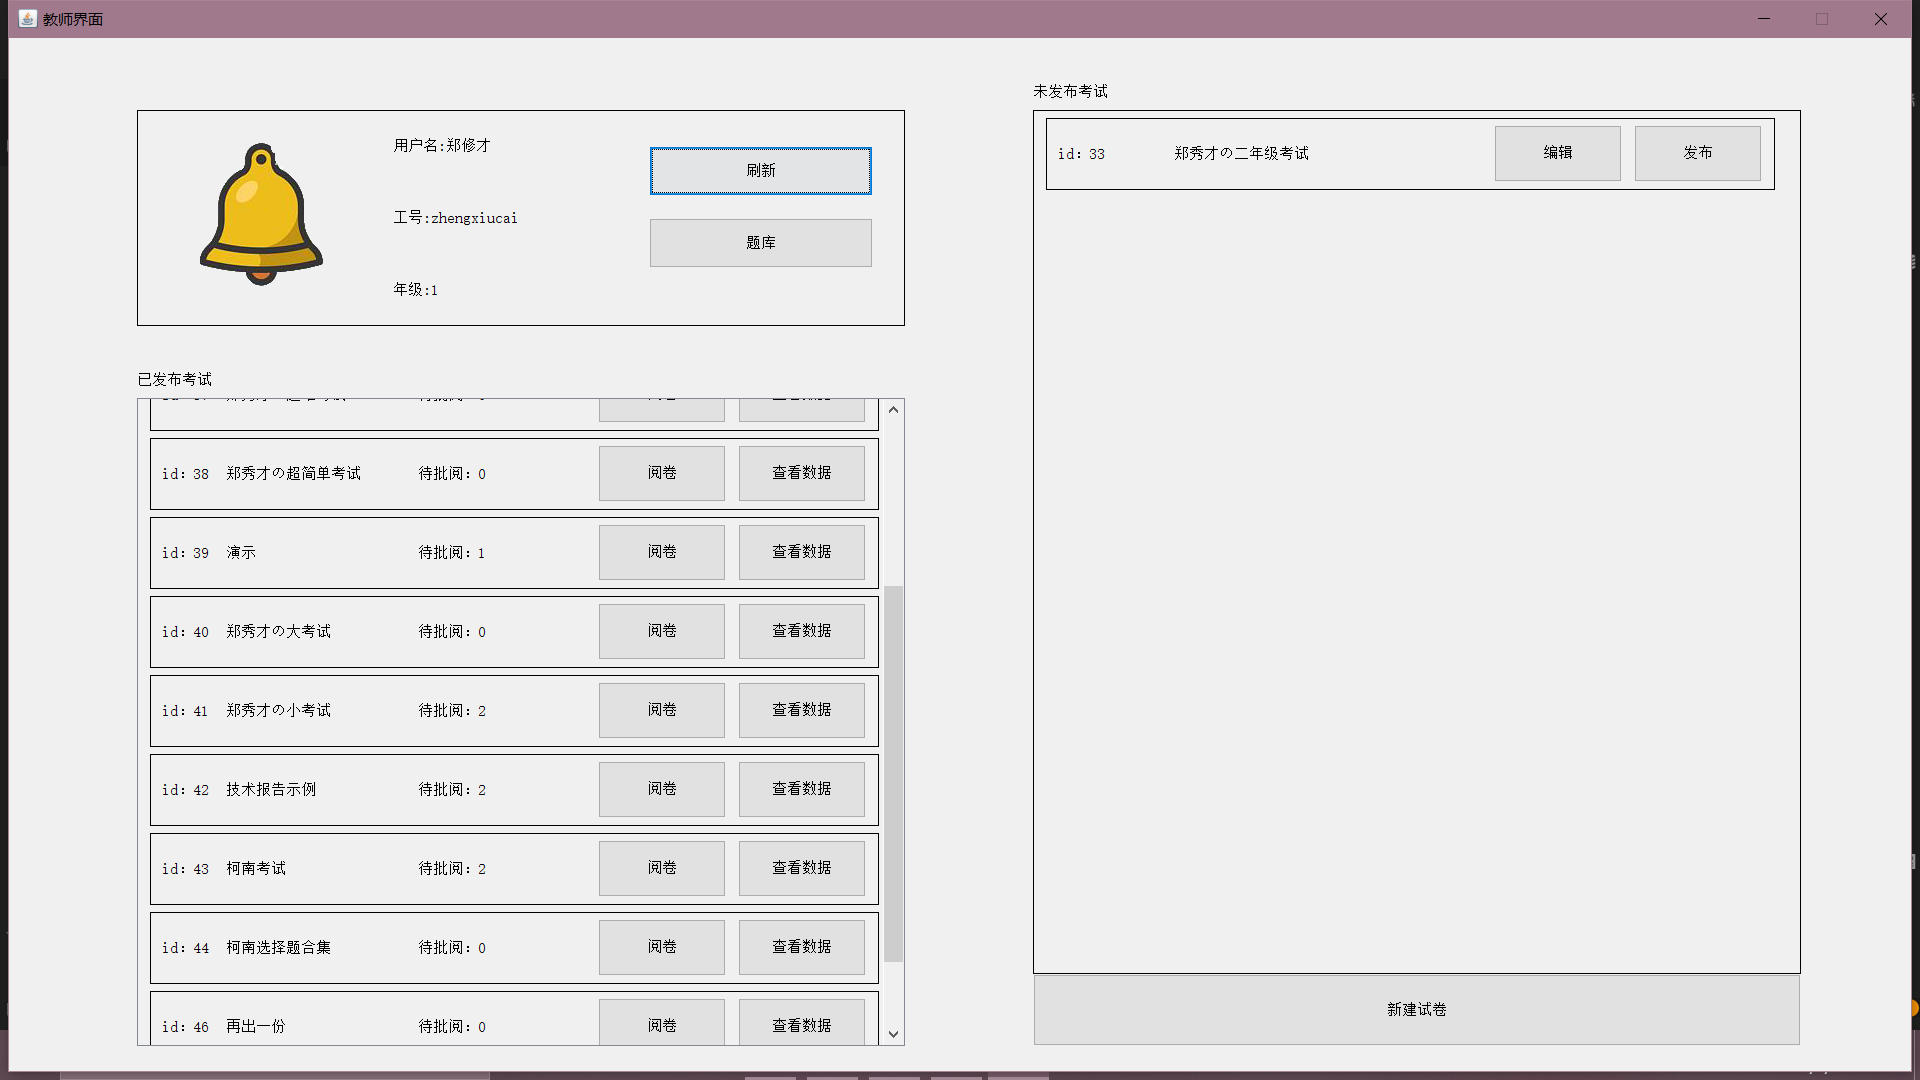The width and height of the screenshot is (1920, 1080).
Task: View data for 柯南选择题合集
Action: 801,947
